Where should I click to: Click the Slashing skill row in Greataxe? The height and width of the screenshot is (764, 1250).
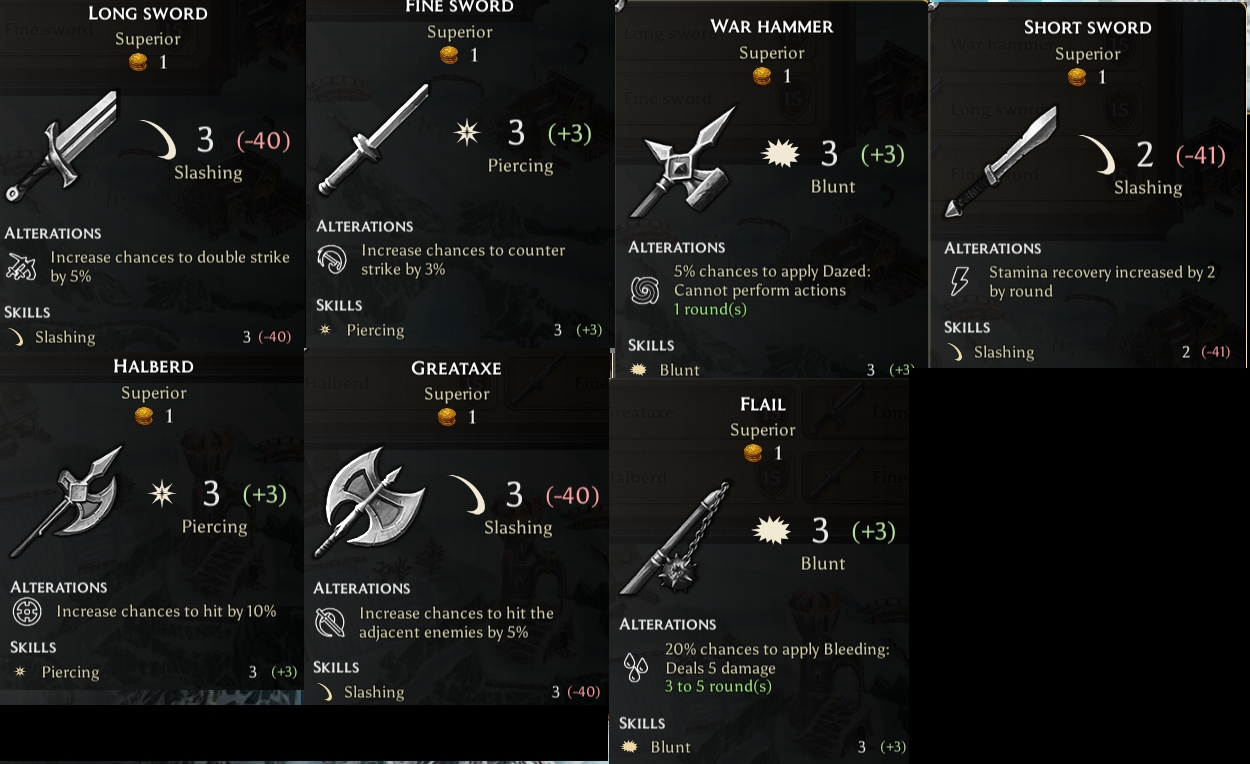[457, 692]
